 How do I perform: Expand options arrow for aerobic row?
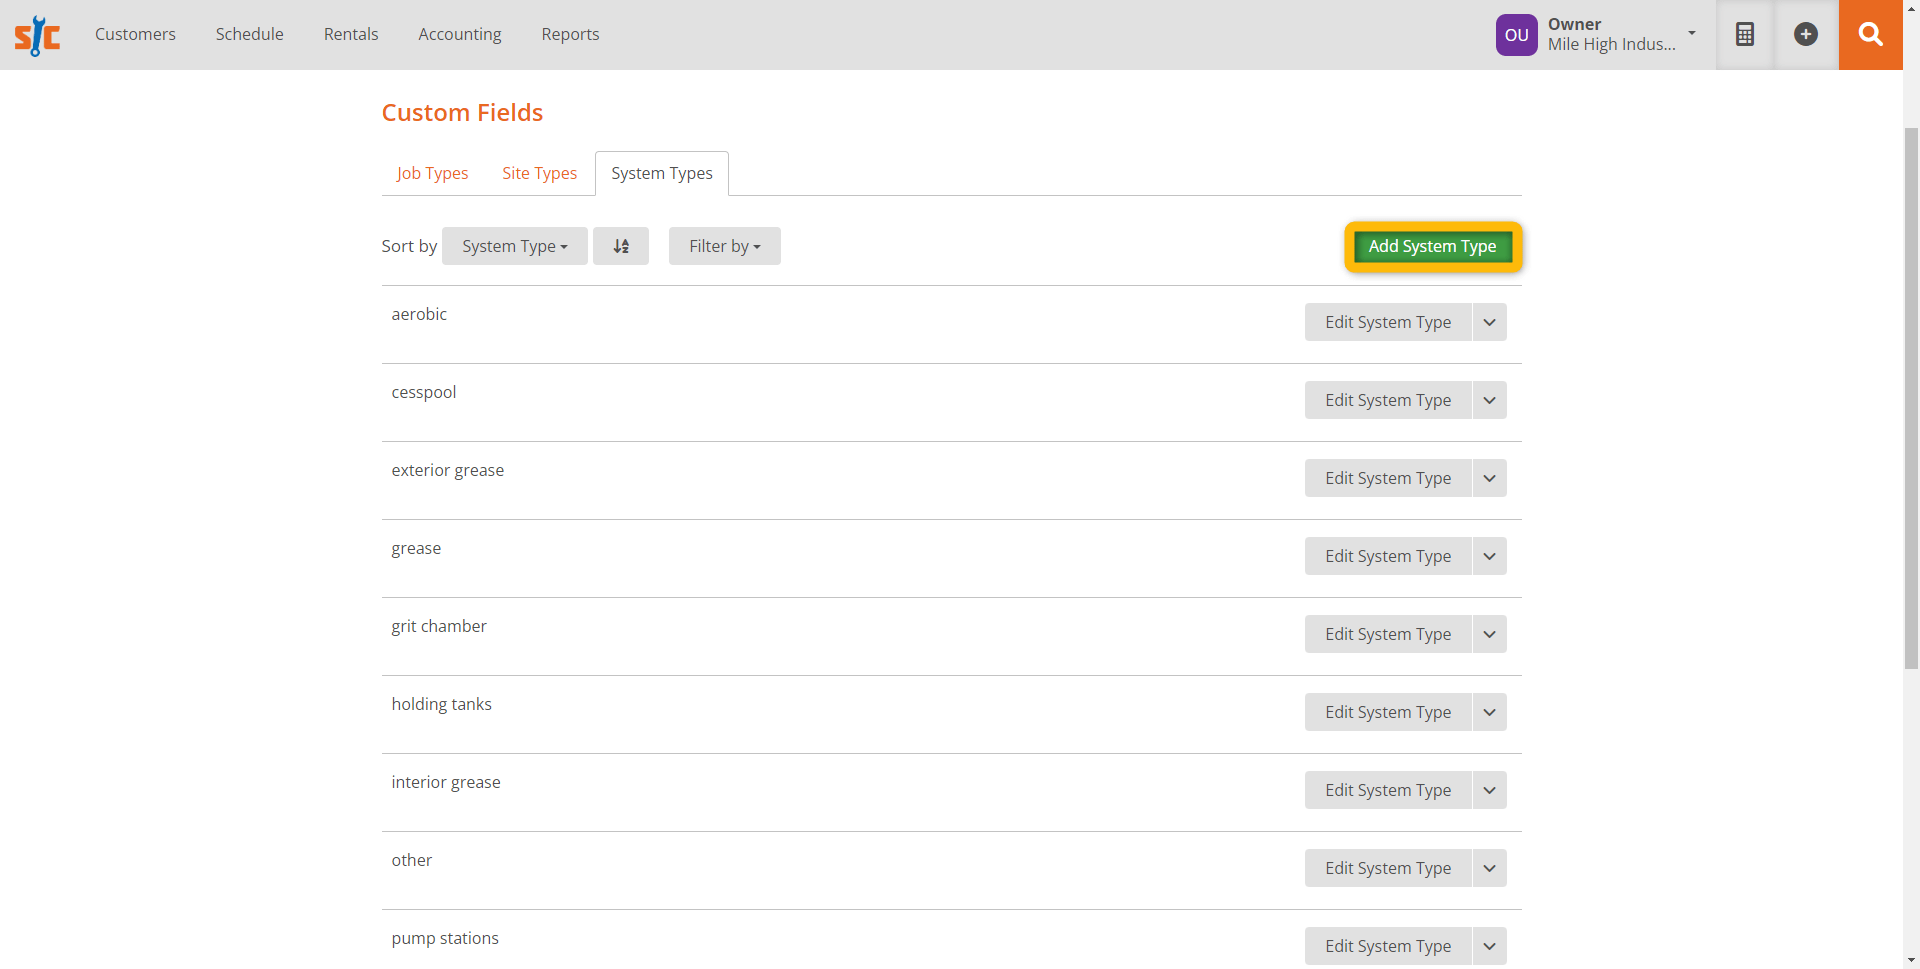[1490, 322]
